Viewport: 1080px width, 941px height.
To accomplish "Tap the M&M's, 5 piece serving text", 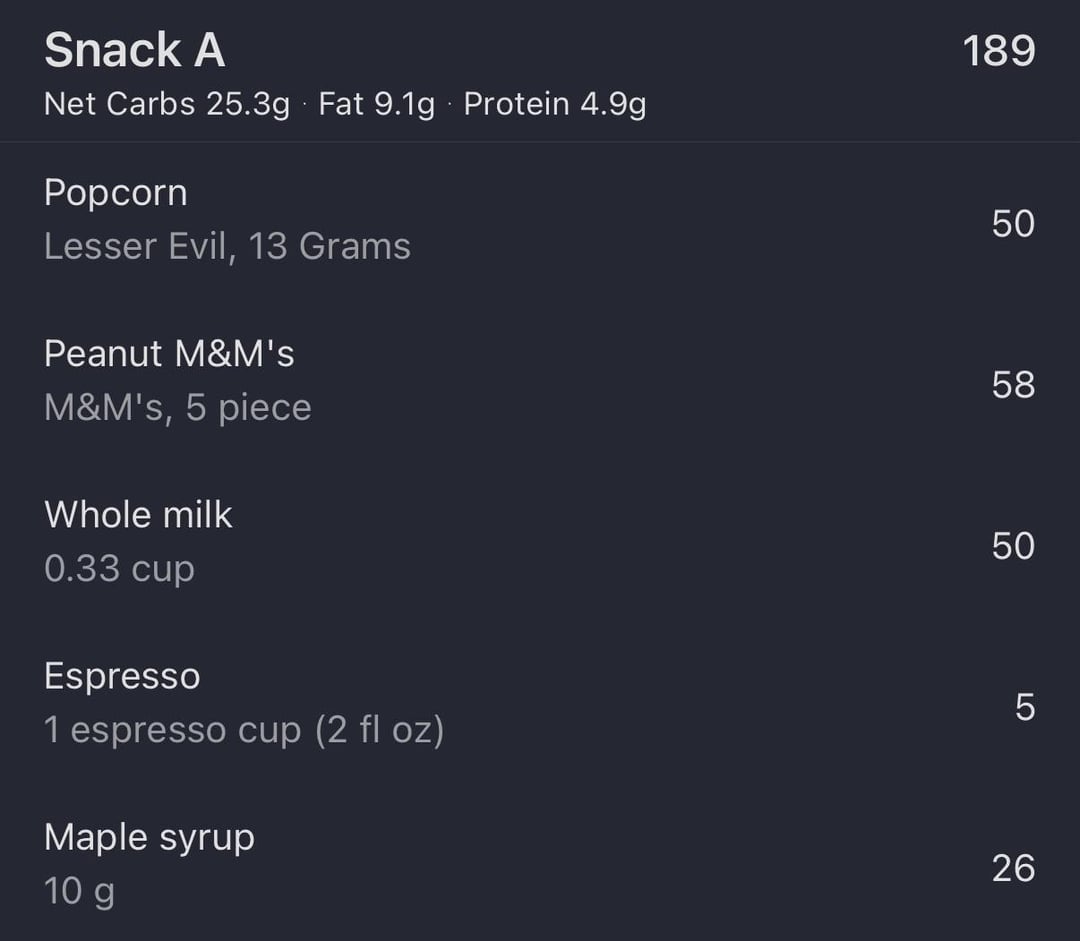I will coord(178,407).
